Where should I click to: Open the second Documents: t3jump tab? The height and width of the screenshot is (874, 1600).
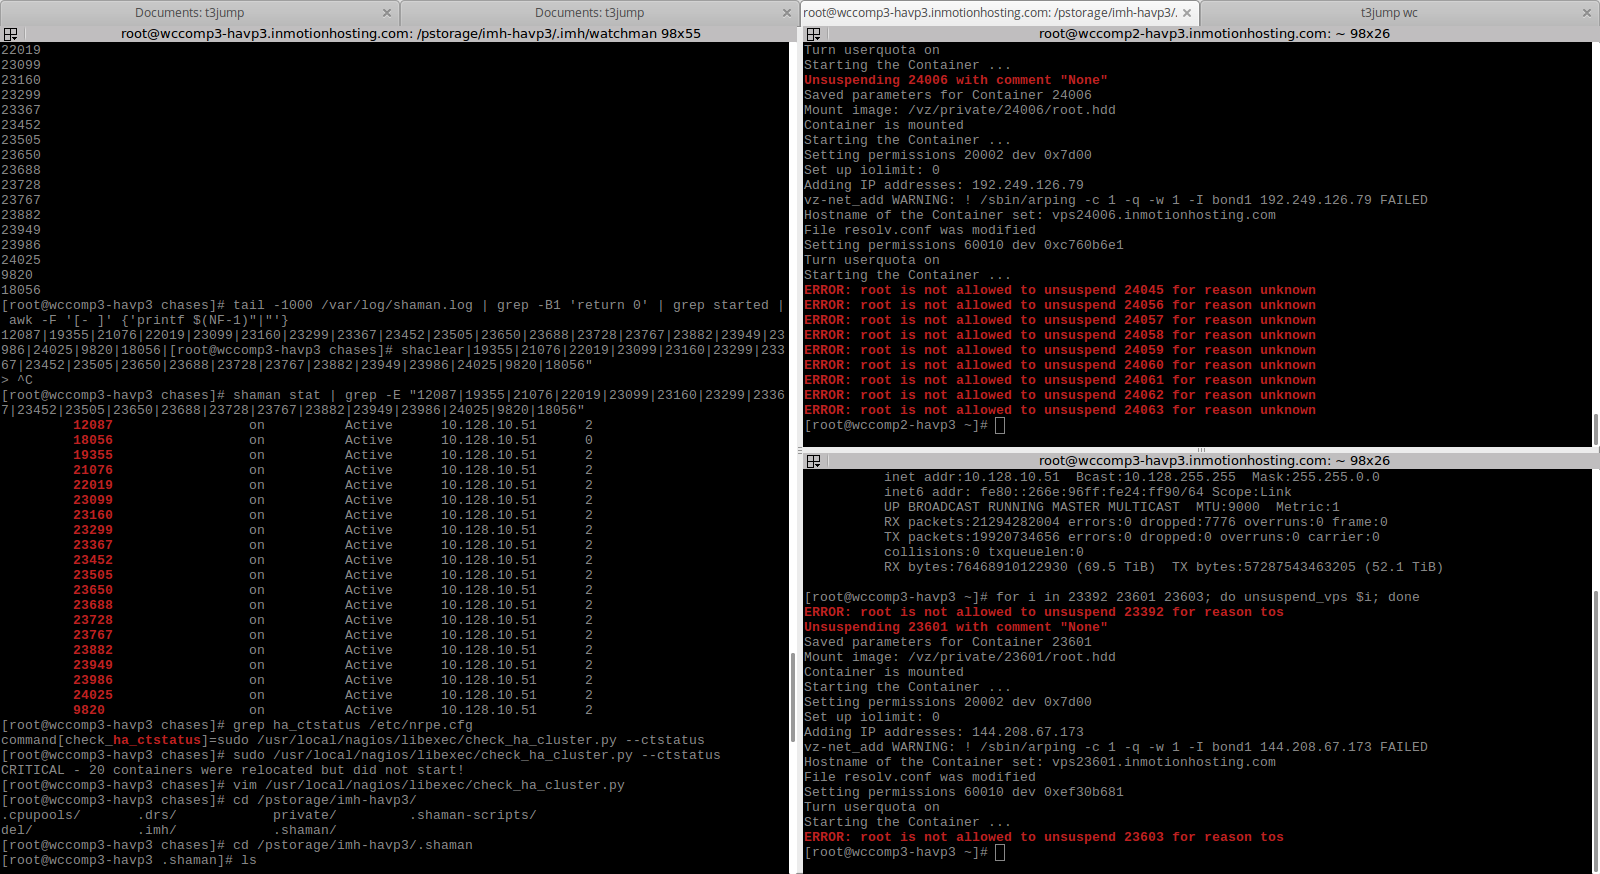[589, 13]
